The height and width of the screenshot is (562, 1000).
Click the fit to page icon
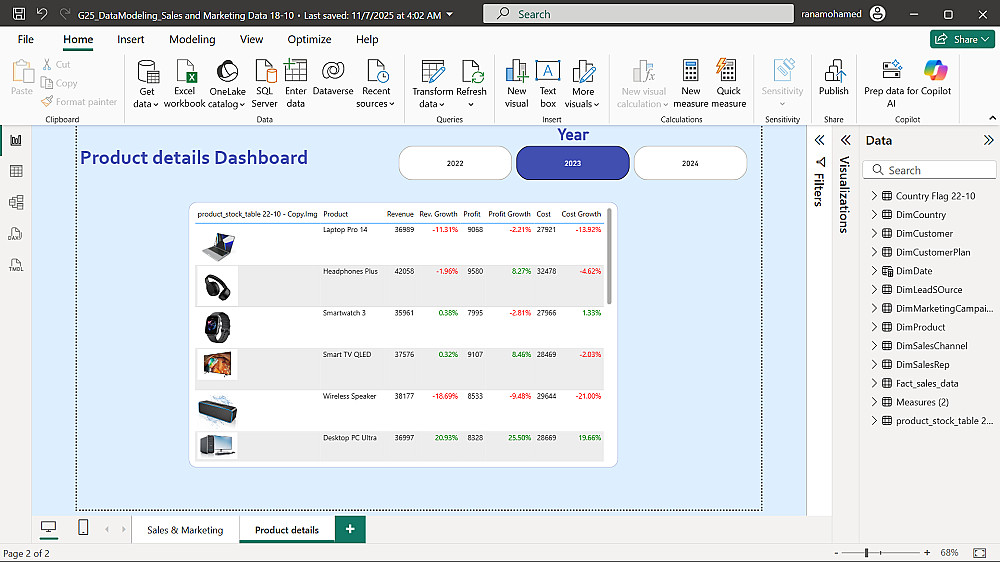click(x=980, y=552)
